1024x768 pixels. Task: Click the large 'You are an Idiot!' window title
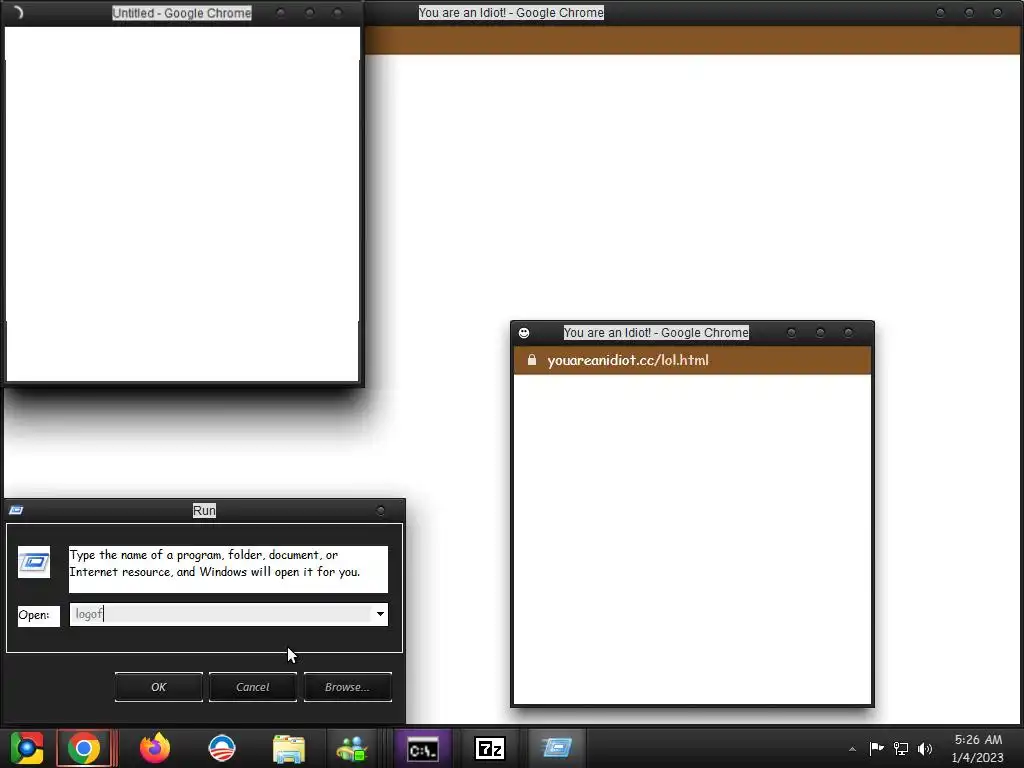(511, 12)
